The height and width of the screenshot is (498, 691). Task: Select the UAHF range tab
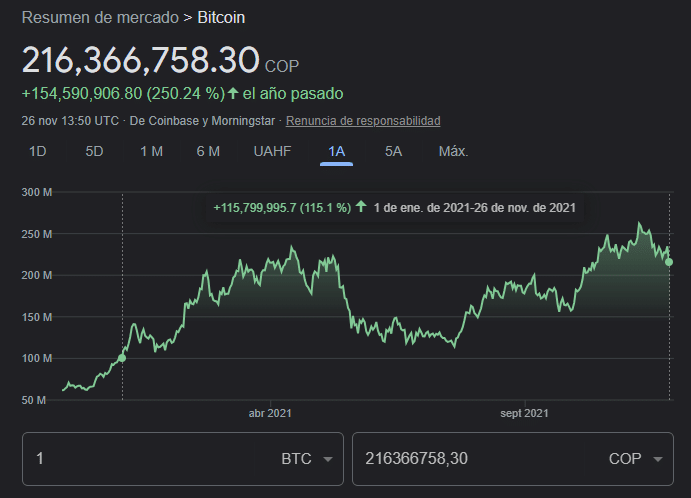272,152
